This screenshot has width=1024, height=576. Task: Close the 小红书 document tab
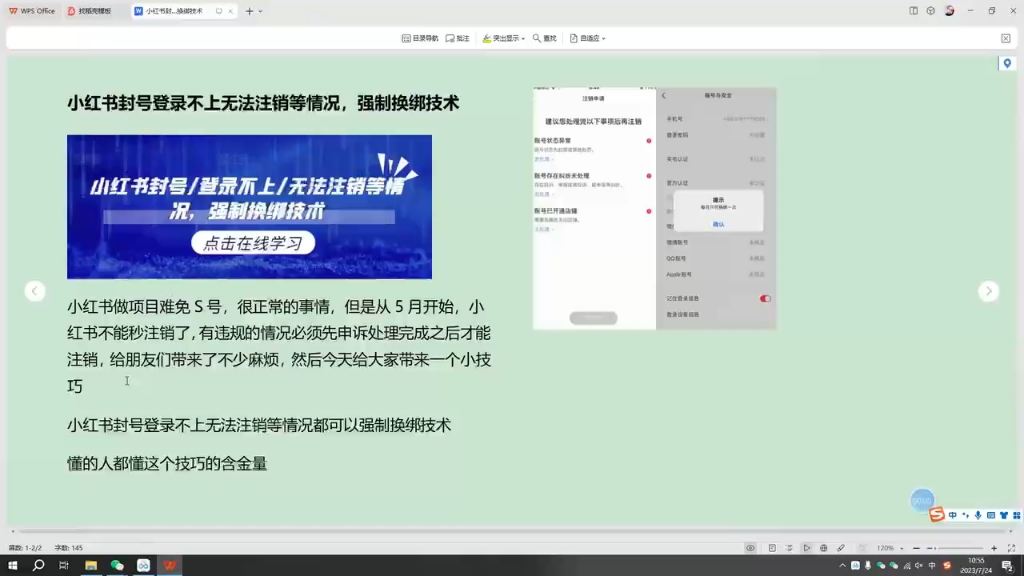click(231, 11)
